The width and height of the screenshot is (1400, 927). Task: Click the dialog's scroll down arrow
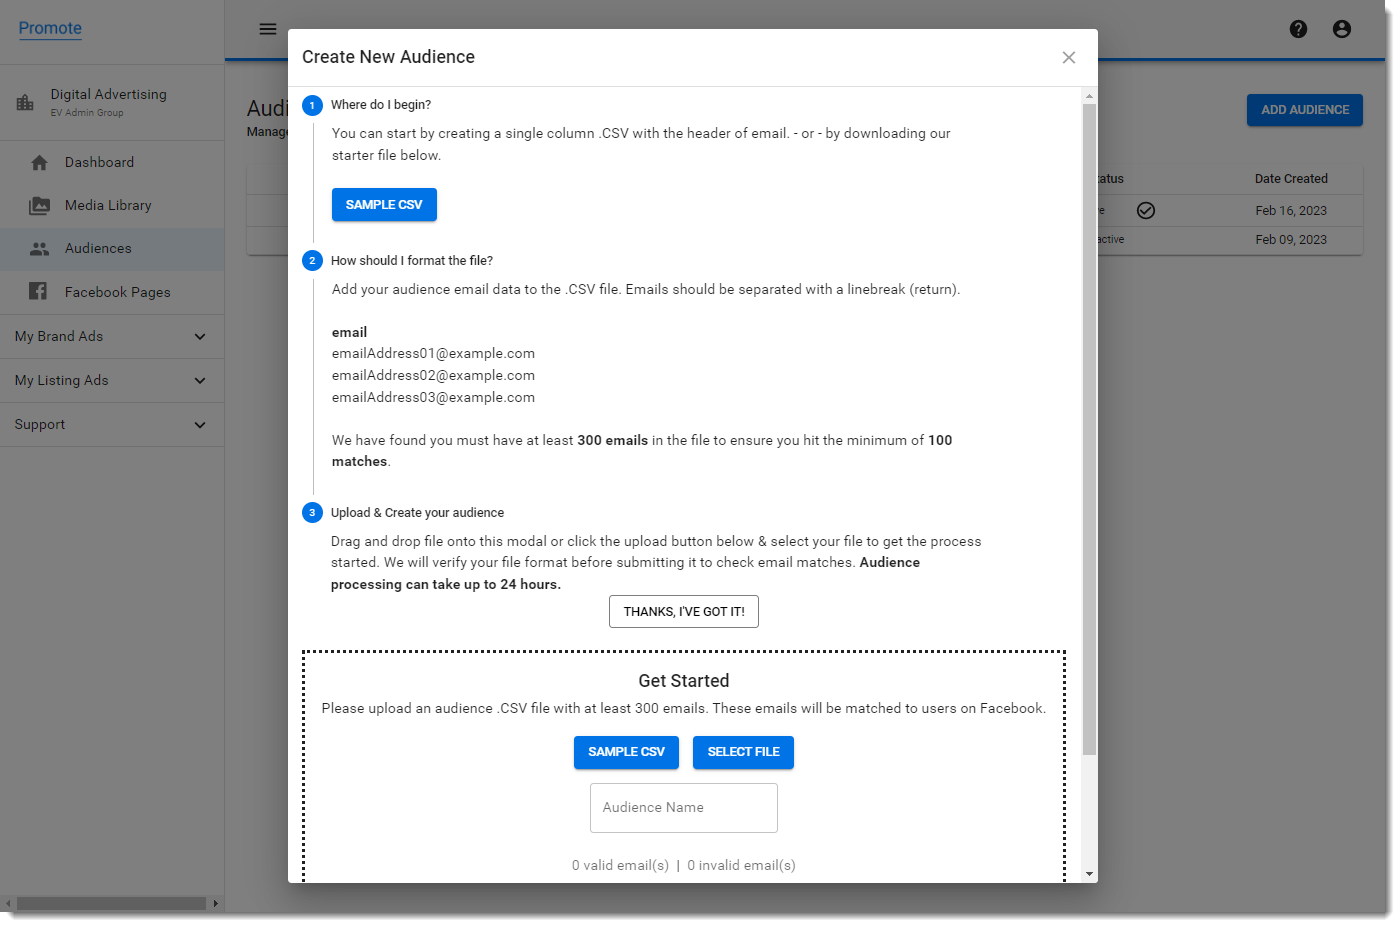1089,874
